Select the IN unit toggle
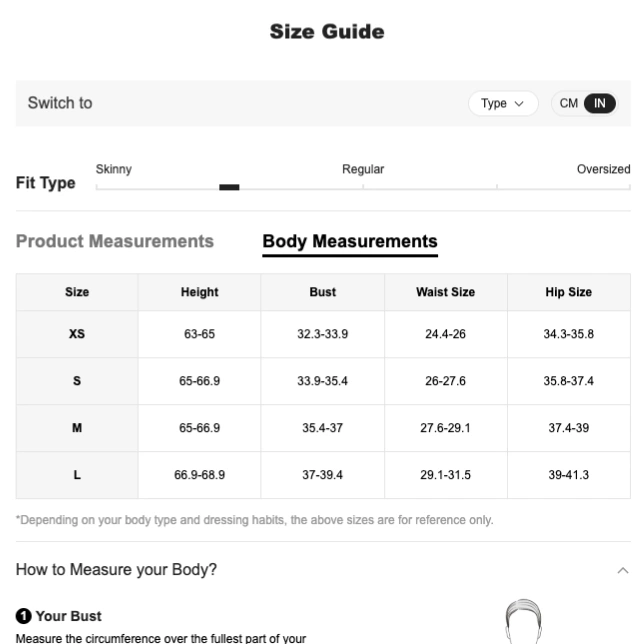 pos(599,103)
